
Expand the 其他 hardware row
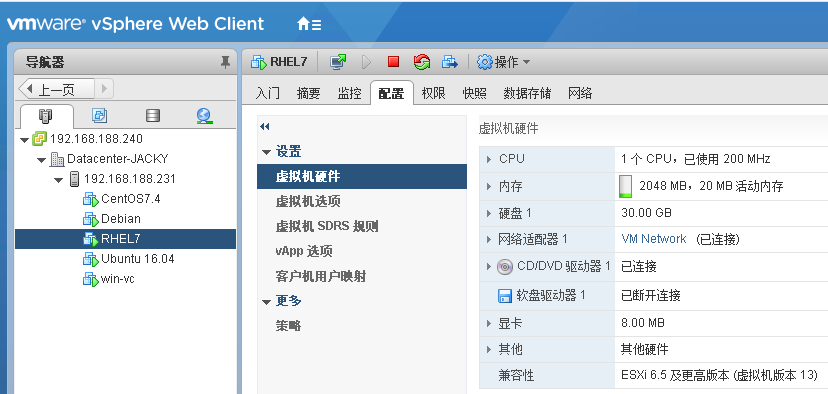tap(489, 350)
